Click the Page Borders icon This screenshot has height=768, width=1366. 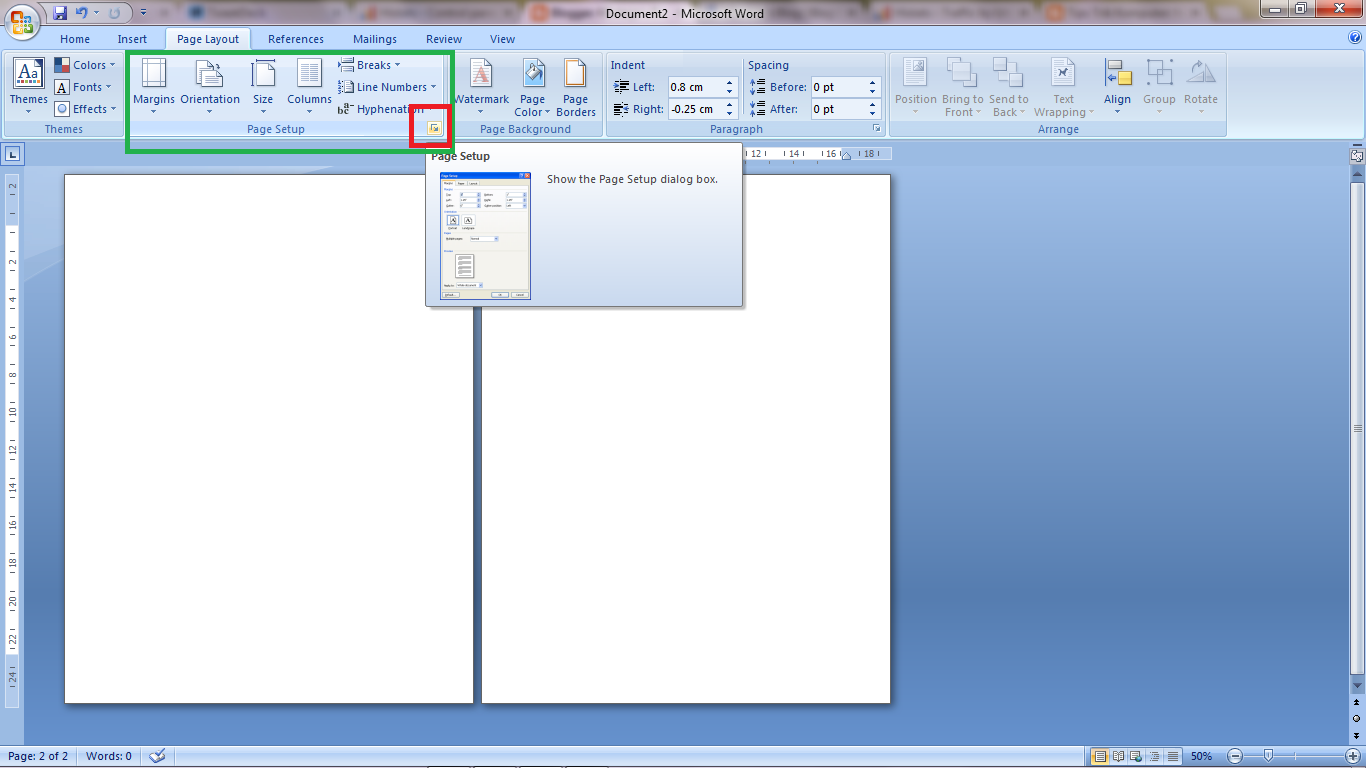pyautogui.click(x=576, y=86)
